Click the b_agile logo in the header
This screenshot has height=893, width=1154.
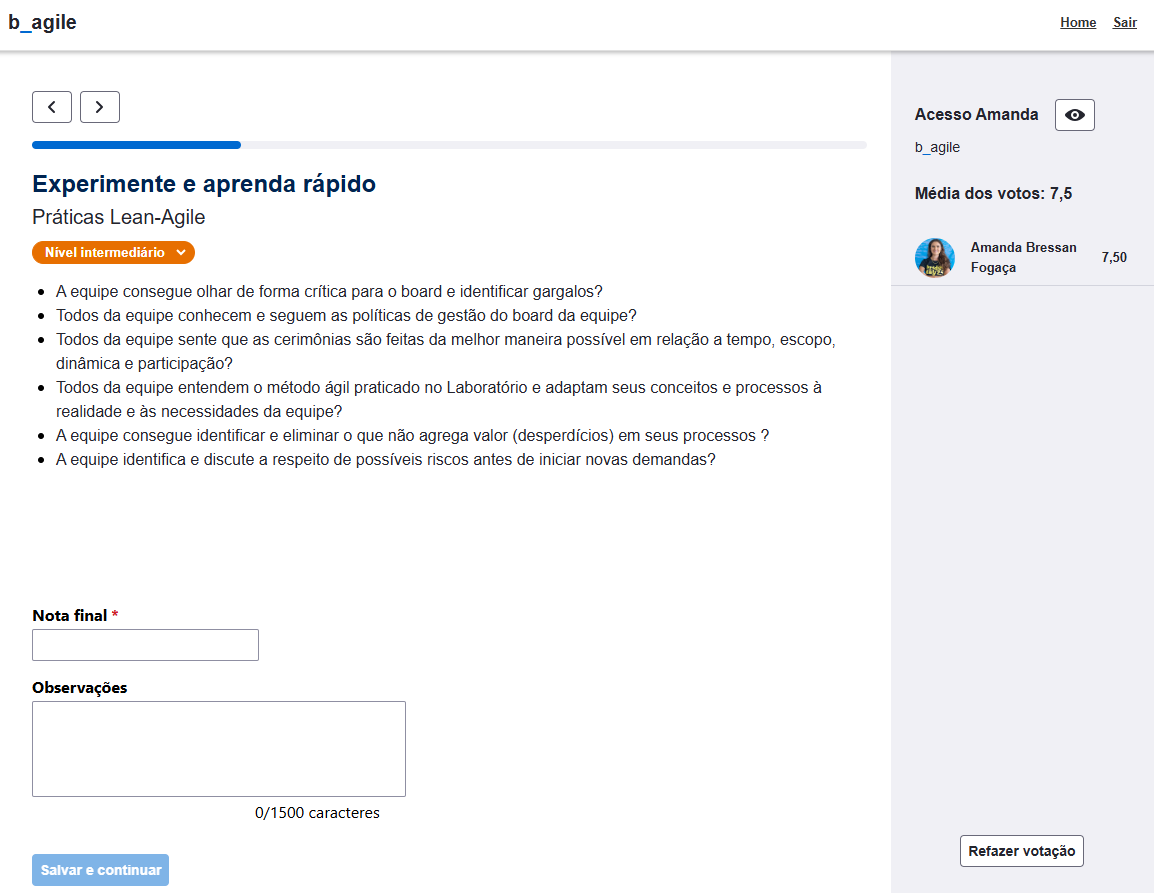click(x=43, y=22)
